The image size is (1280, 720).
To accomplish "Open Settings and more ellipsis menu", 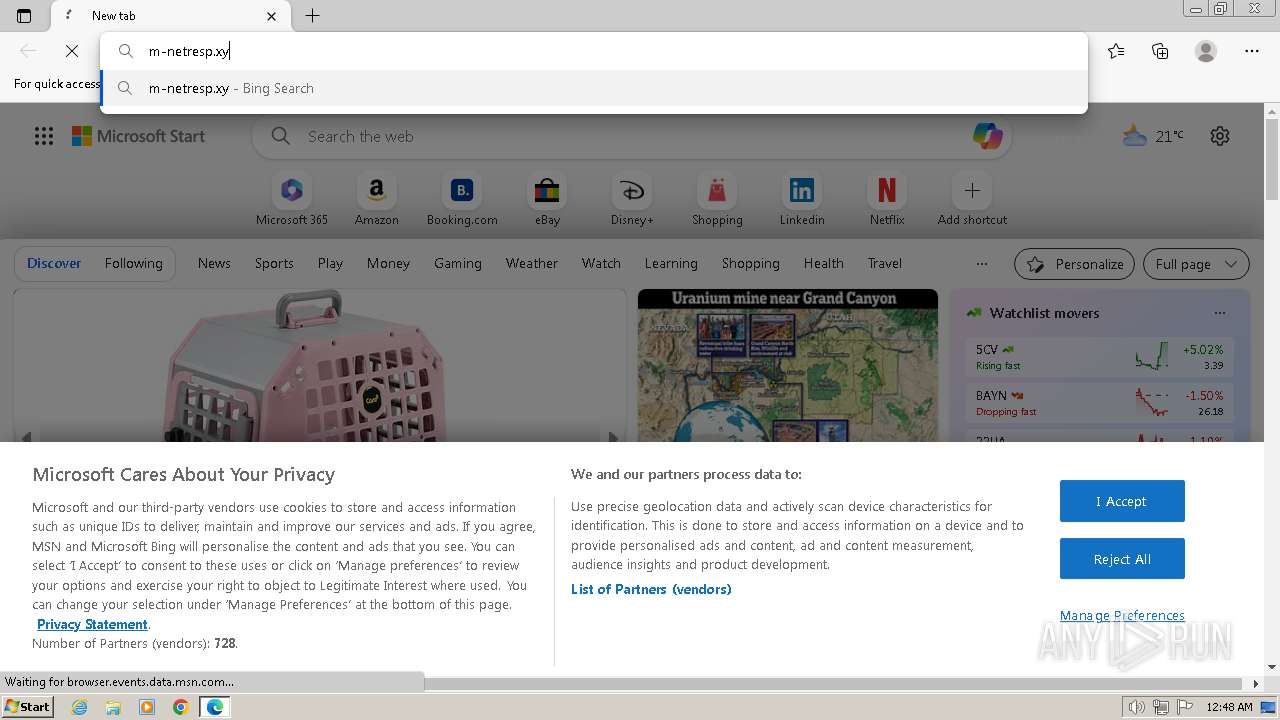I will (1252, 51).
